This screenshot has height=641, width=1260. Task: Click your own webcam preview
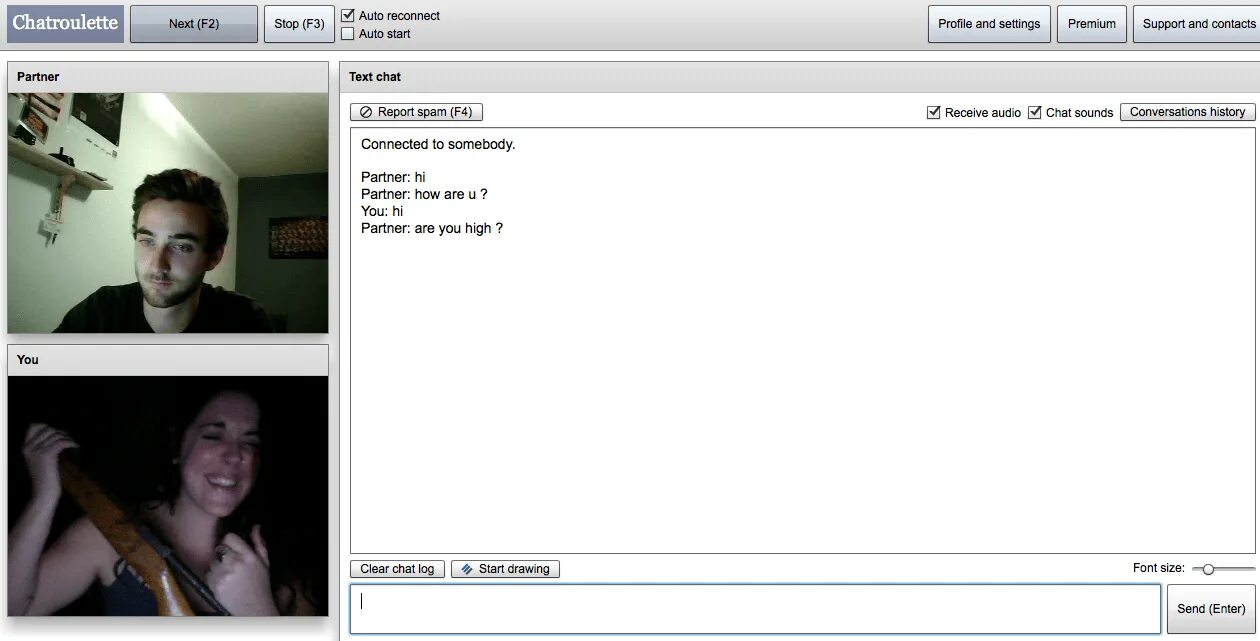tap(168, 496)
